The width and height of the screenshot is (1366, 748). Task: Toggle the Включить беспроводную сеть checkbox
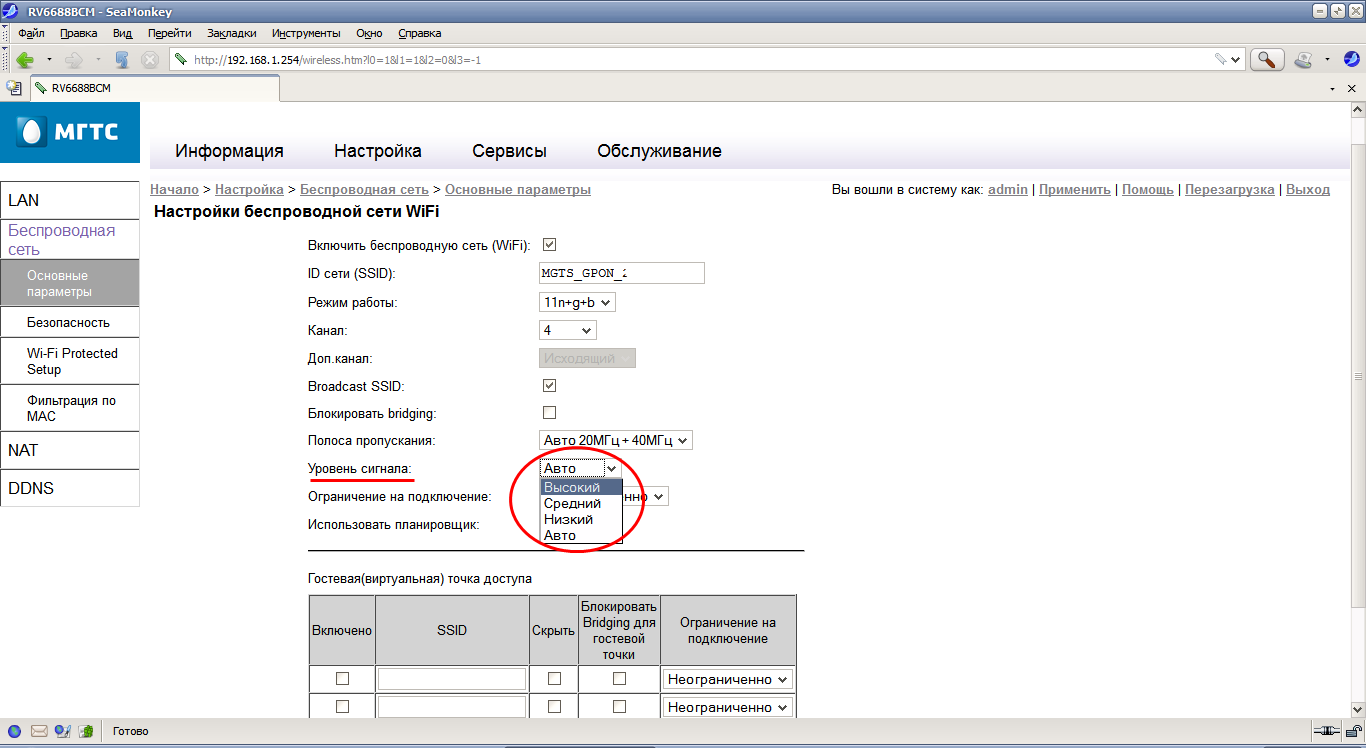(549, 245)
